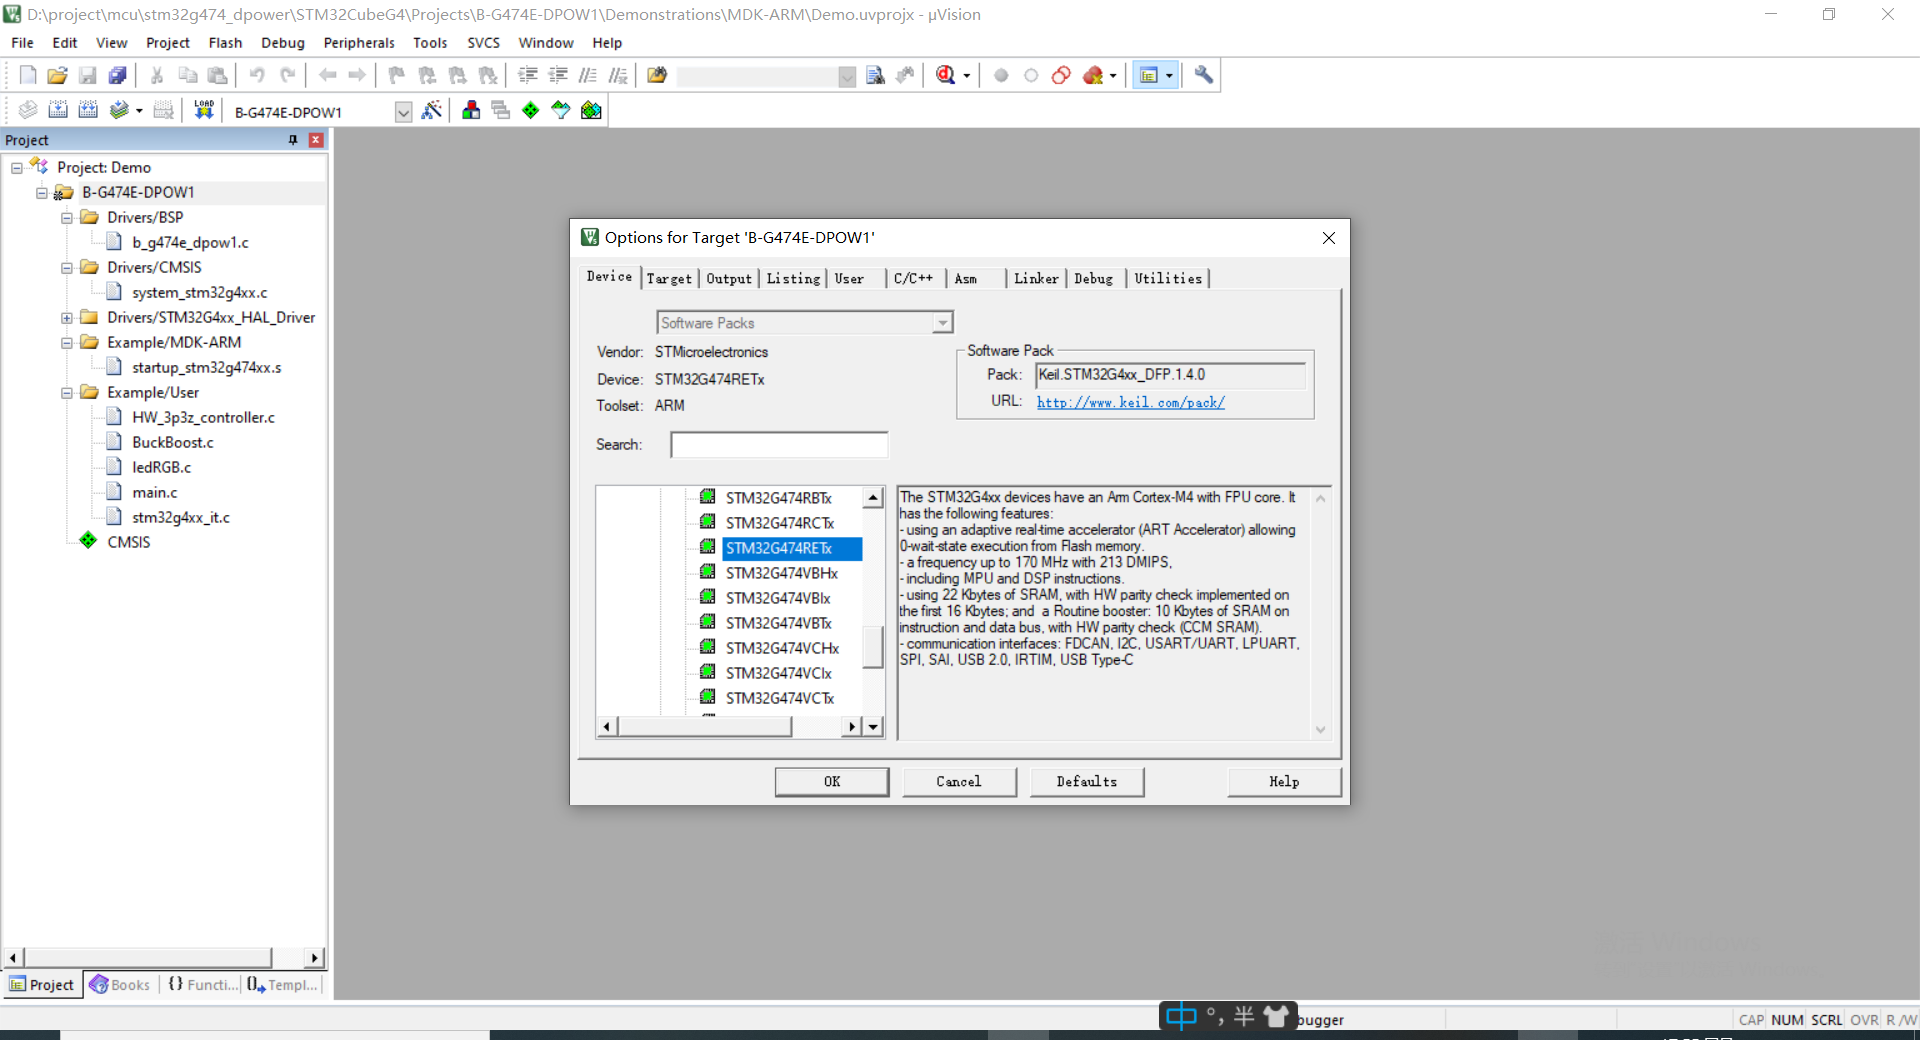
Task: Click the Cancel button
Action: (x=959, y=782)
